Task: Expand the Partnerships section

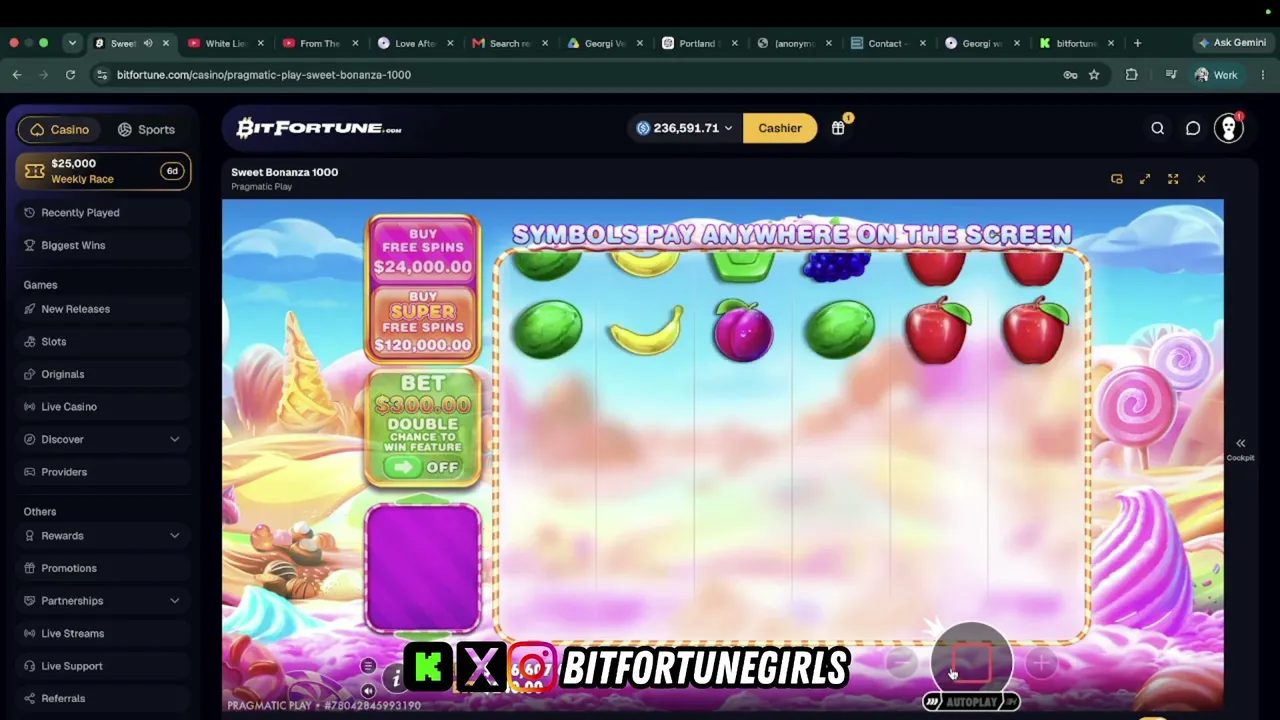Action: click(104, 601)
